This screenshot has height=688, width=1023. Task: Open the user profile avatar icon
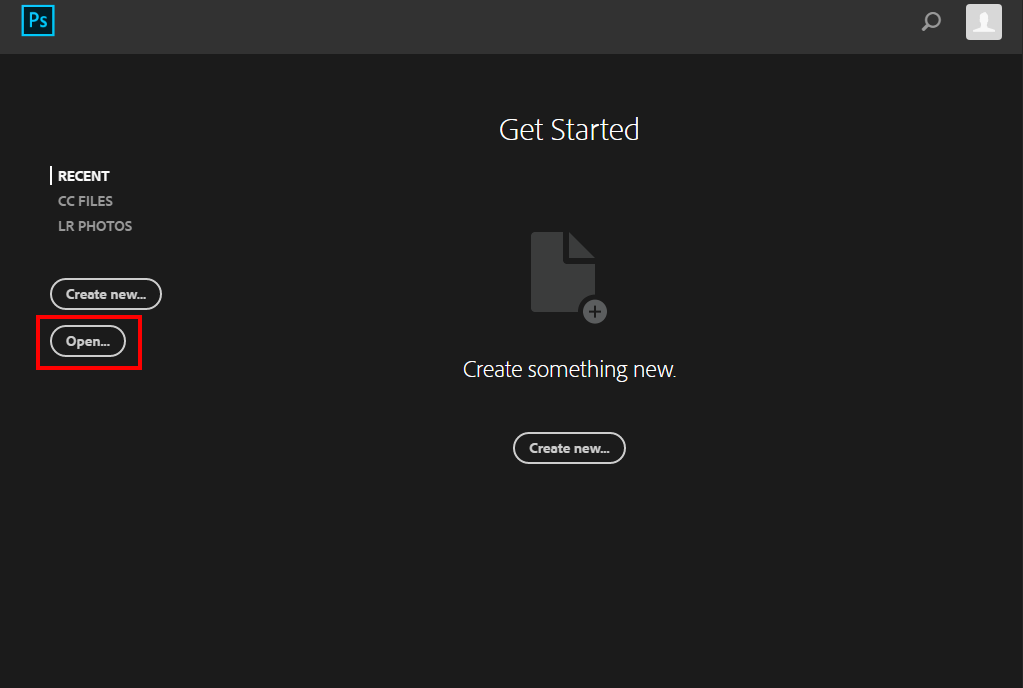pos(983,22)
